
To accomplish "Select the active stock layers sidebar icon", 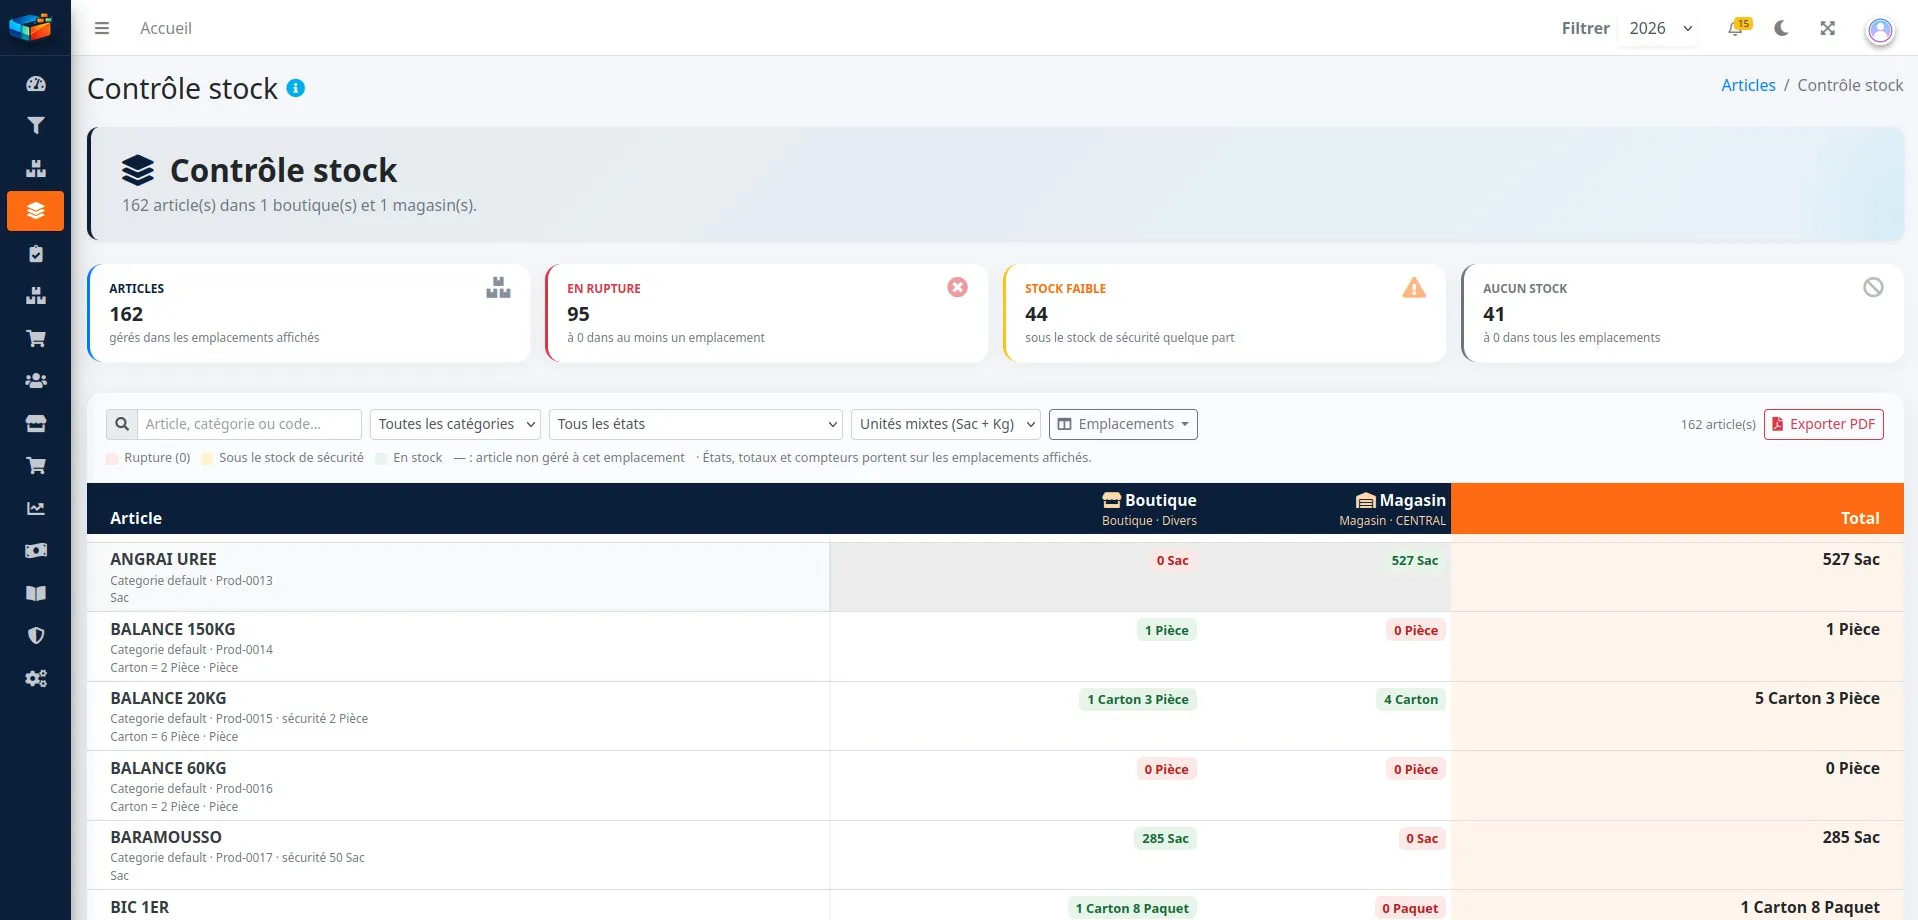I will pos(36,211).
